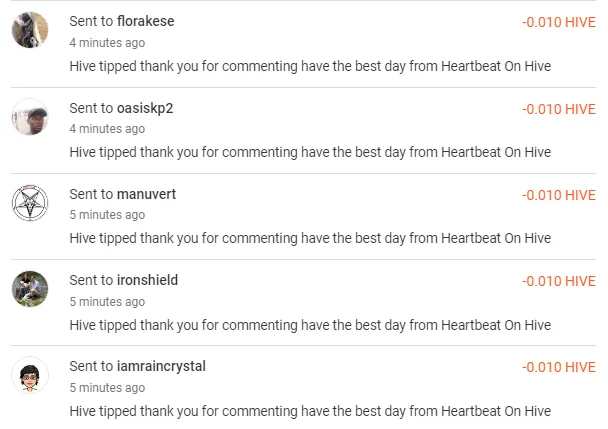Screen dimensions: 608x429
Task: Open ironshield's profile avatar
Action: point(30,289)
